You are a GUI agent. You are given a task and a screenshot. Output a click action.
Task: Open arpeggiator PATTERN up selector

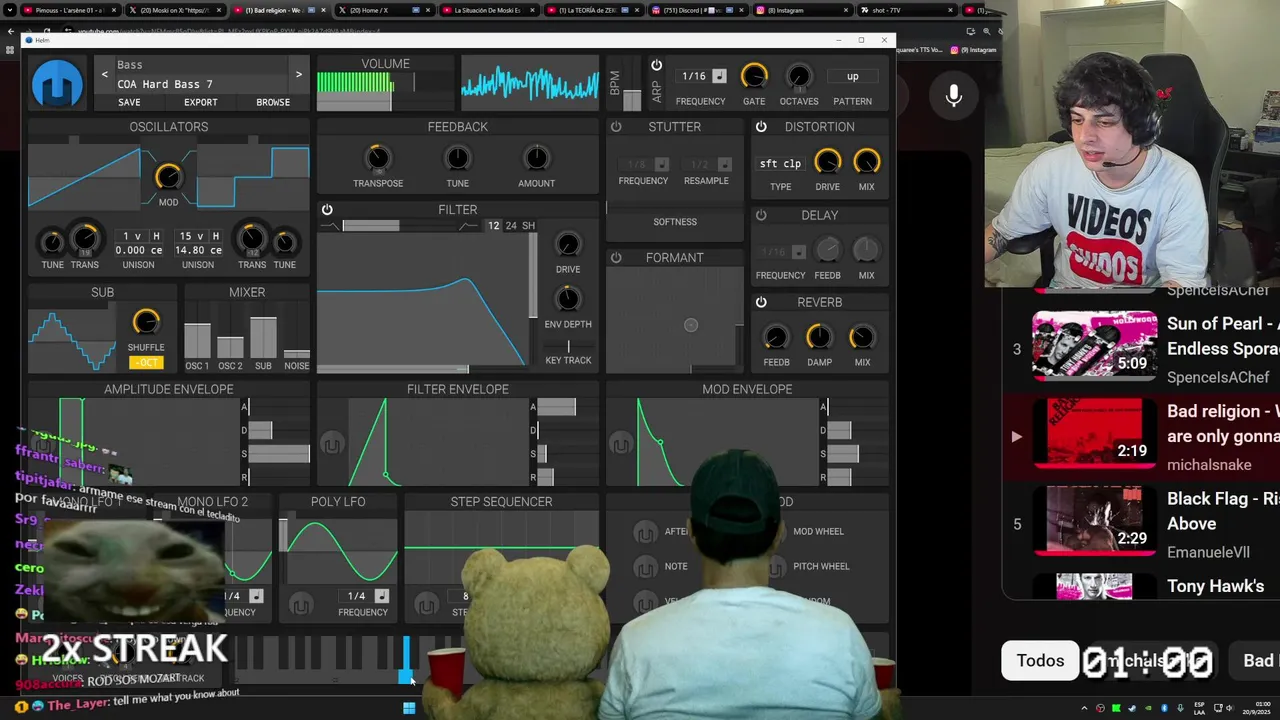[852, 76]
